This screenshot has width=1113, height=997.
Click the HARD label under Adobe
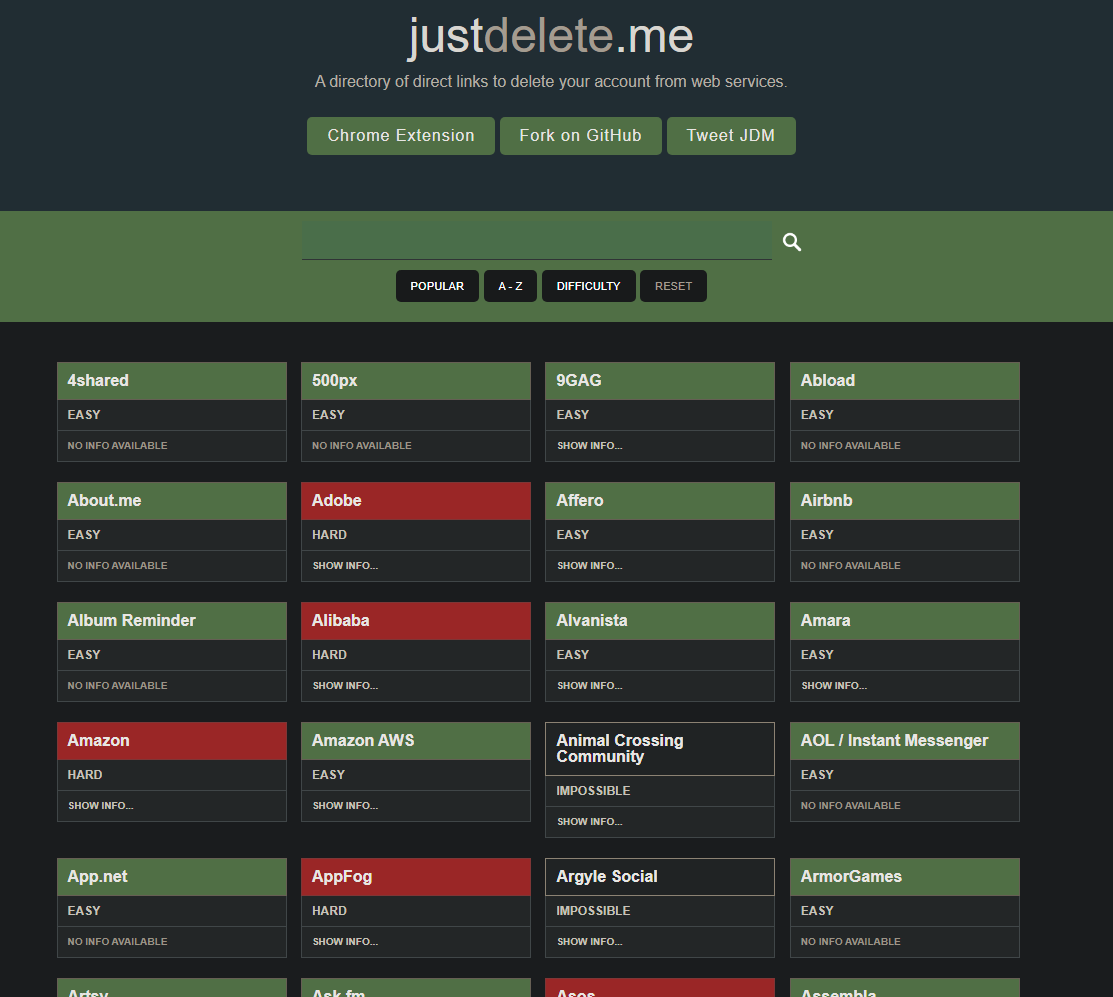[x=329, y=535]
